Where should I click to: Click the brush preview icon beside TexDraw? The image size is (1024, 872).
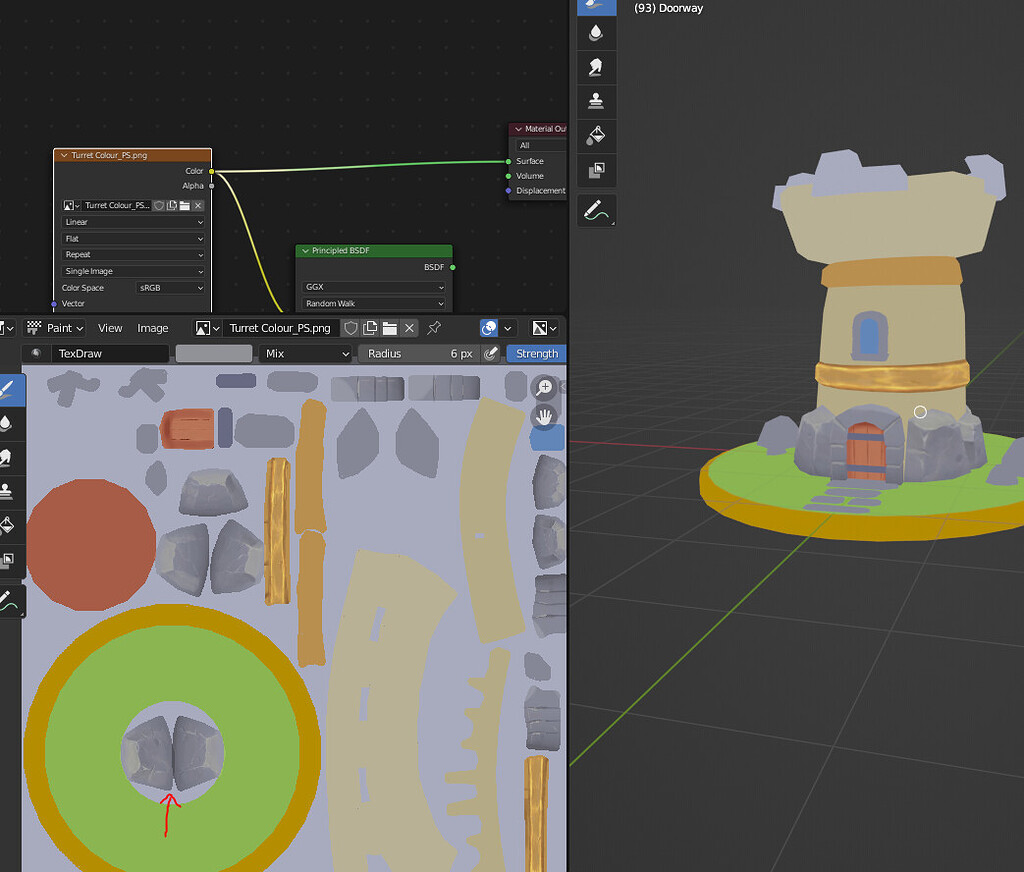[36, 353]
